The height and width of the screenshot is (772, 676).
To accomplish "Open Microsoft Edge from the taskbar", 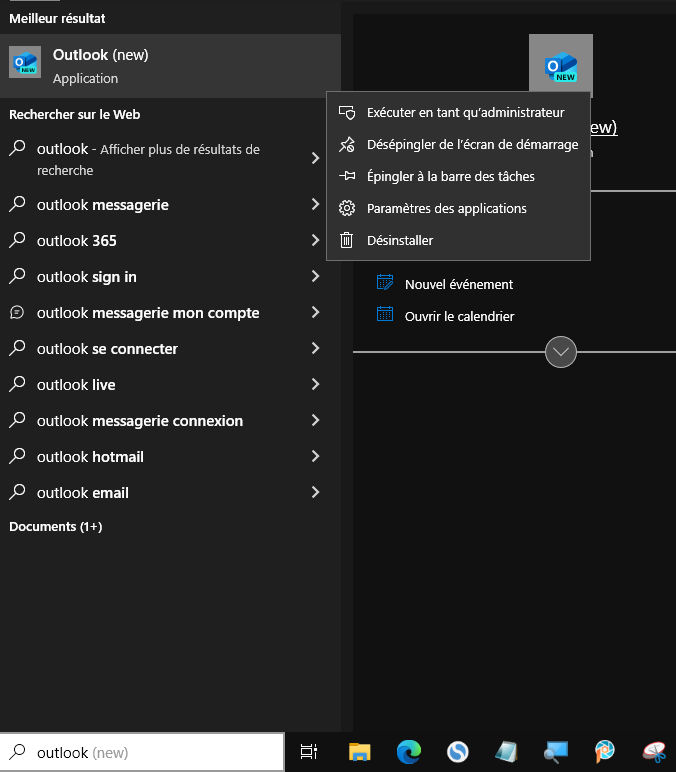I will (x=408, y=752).
